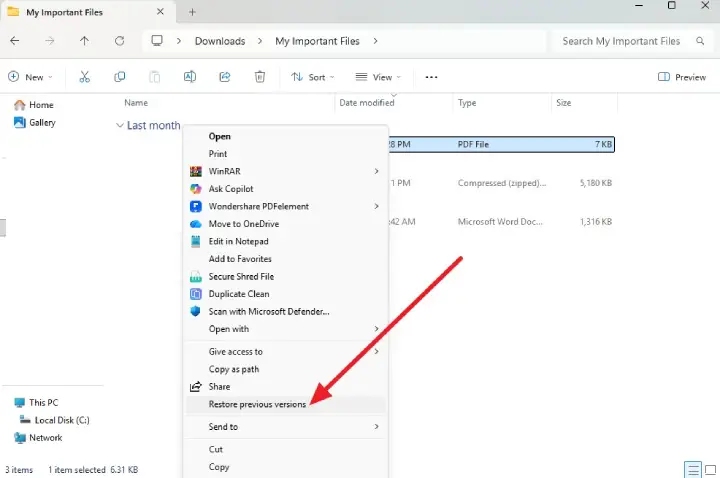Open This PC in navigation pane

coord(36,403)
